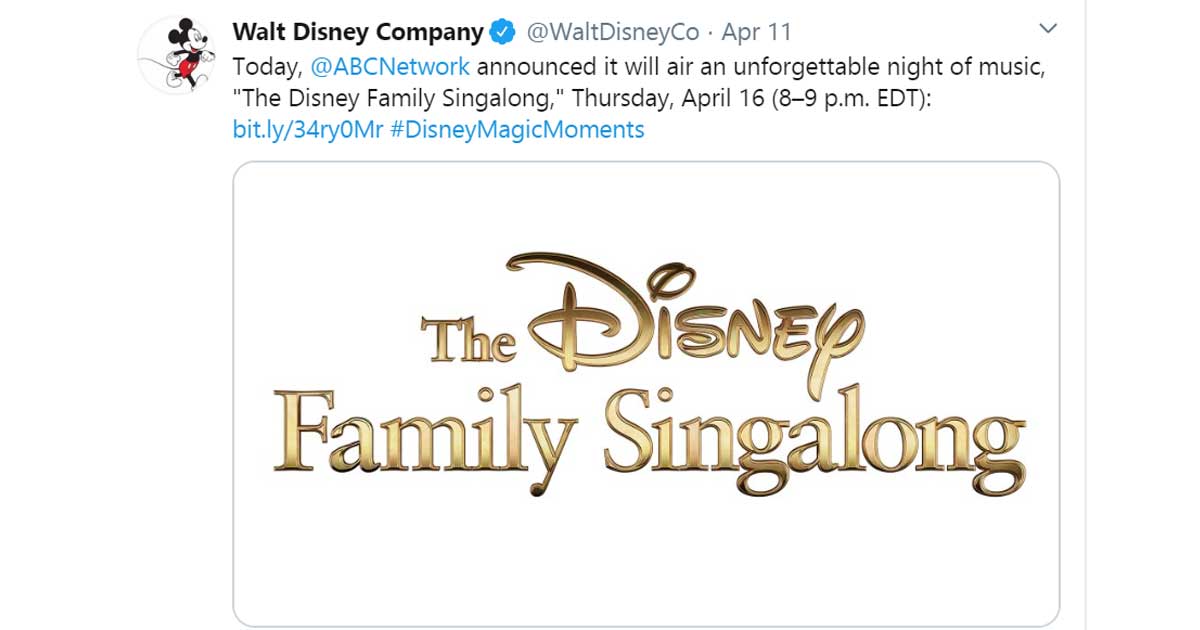Open the Walt Disney Company profile name
The height and width of the screenshot is (630, 1200).
(x=358, y=33)
